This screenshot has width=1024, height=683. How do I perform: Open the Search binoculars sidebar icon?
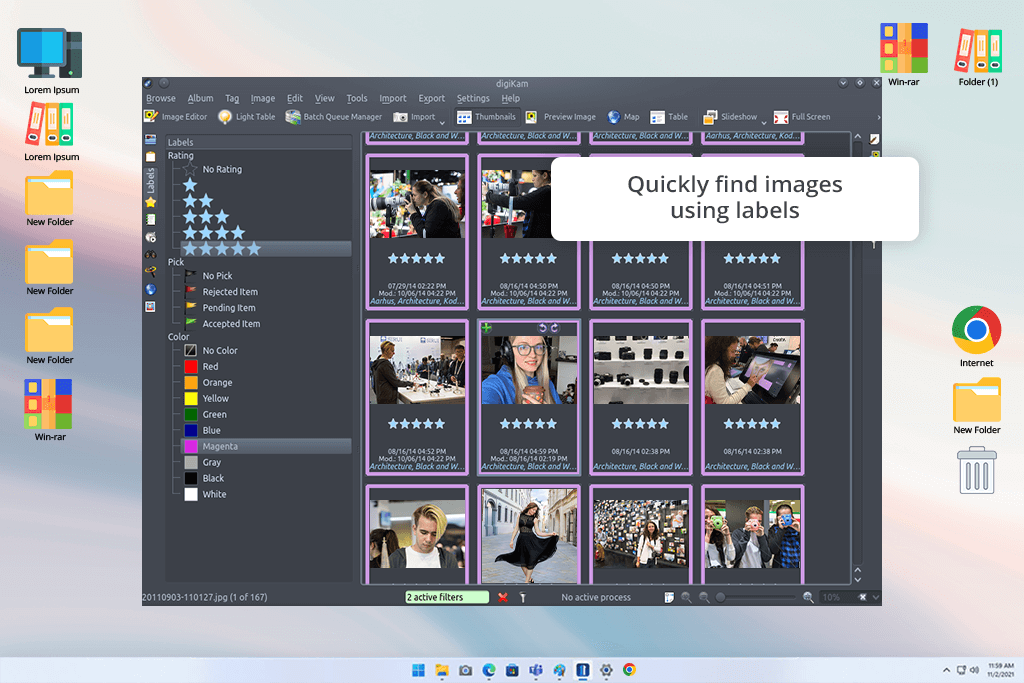pyautogui.click(x=151, y=255)
